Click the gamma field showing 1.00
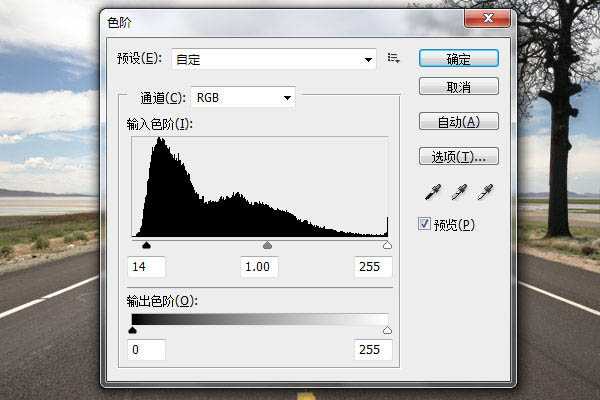The height and width of the screenshot is (400, 600). pos(259,267)
